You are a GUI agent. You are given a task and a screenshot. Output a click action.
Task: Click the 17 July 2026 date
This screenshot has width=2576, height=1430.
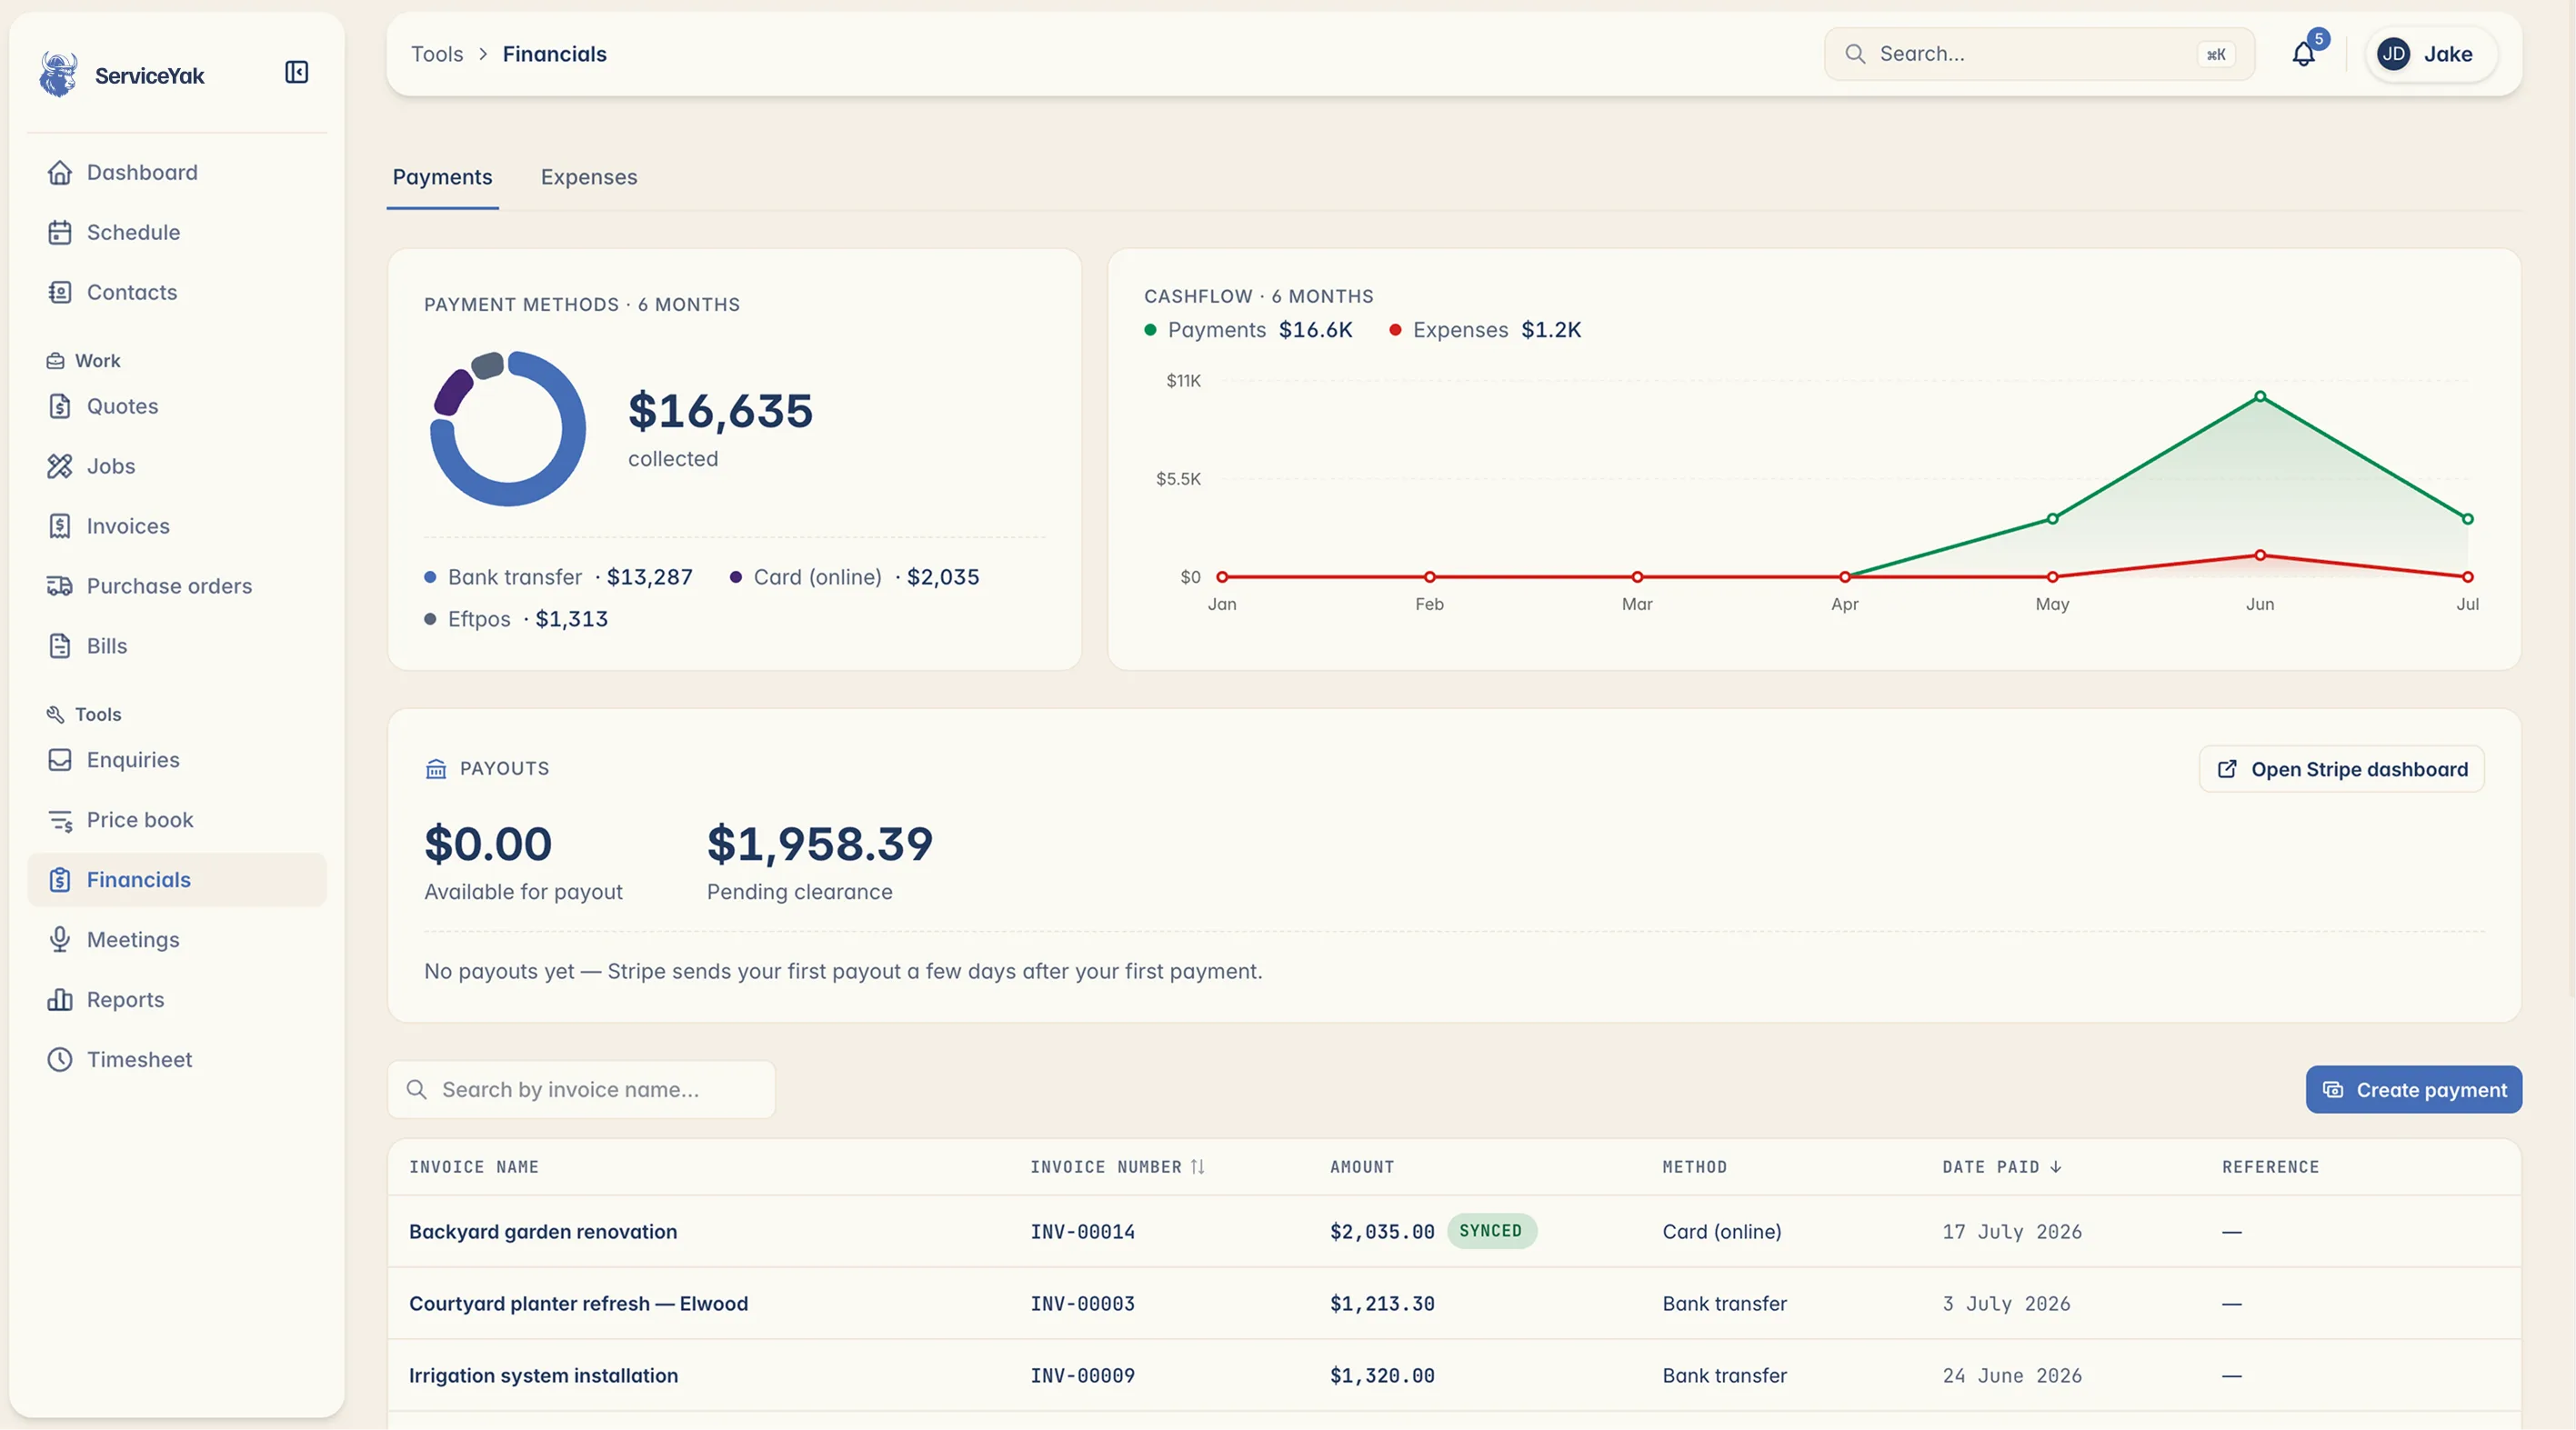[x=2012, y=1232]
